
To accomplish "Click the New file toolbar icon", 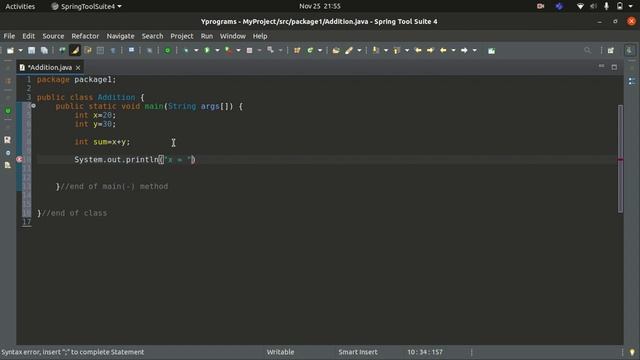I will click(x=10, y=50).
